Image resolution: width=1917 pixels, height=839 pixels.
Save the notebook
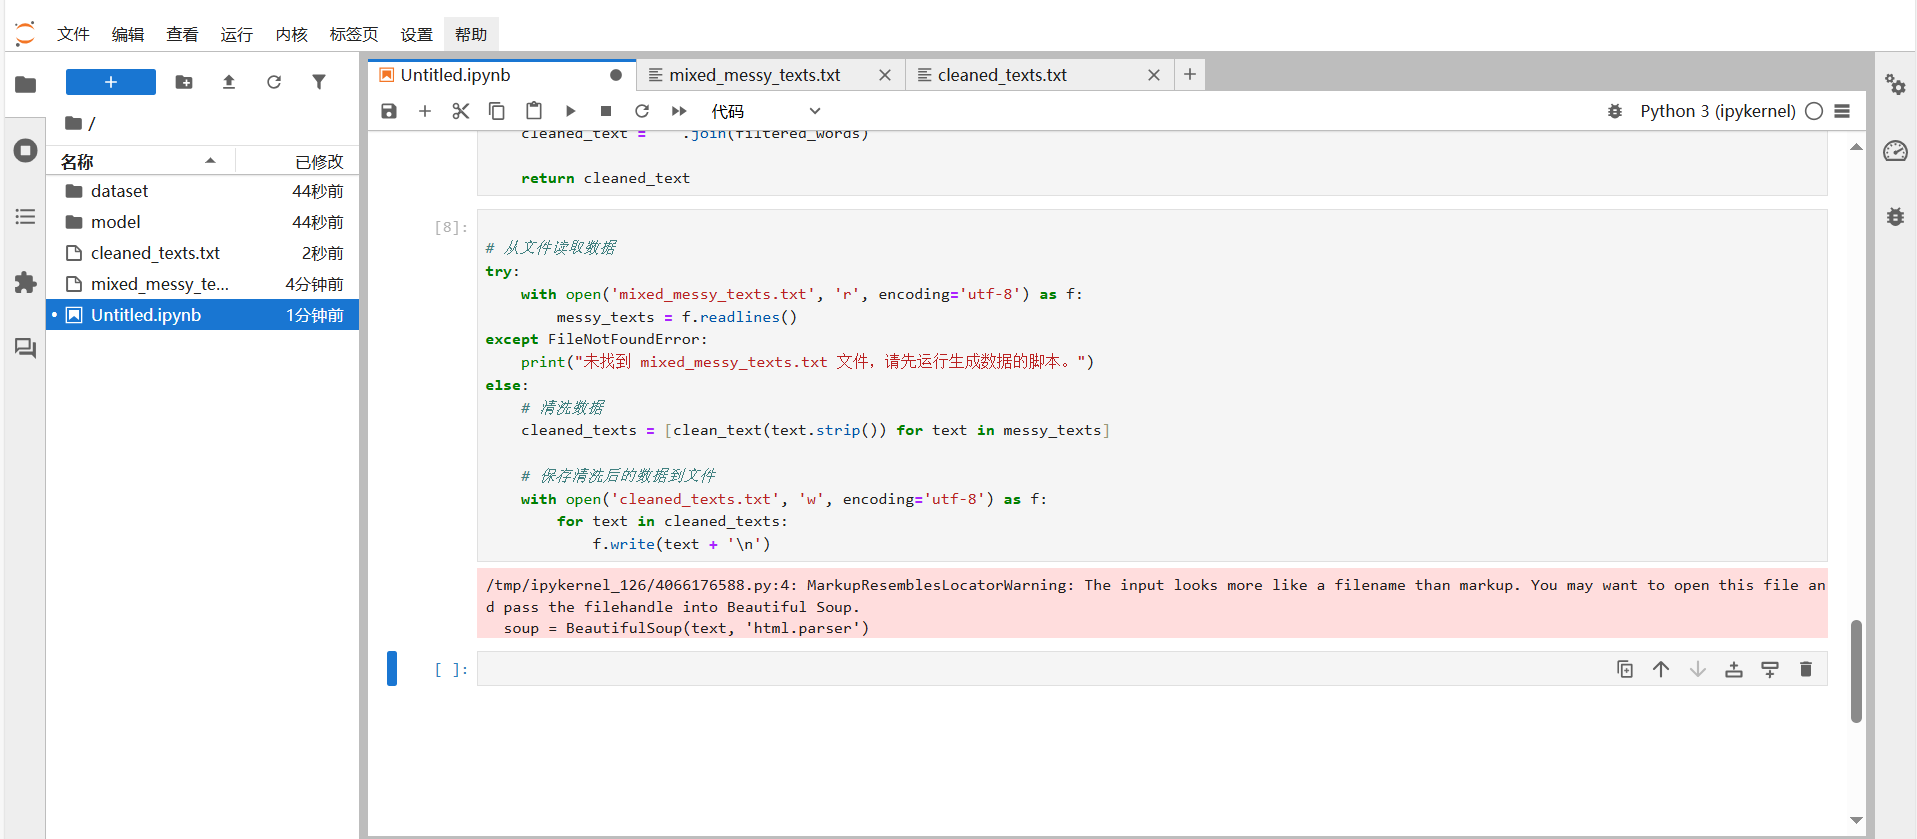(389, 111)
